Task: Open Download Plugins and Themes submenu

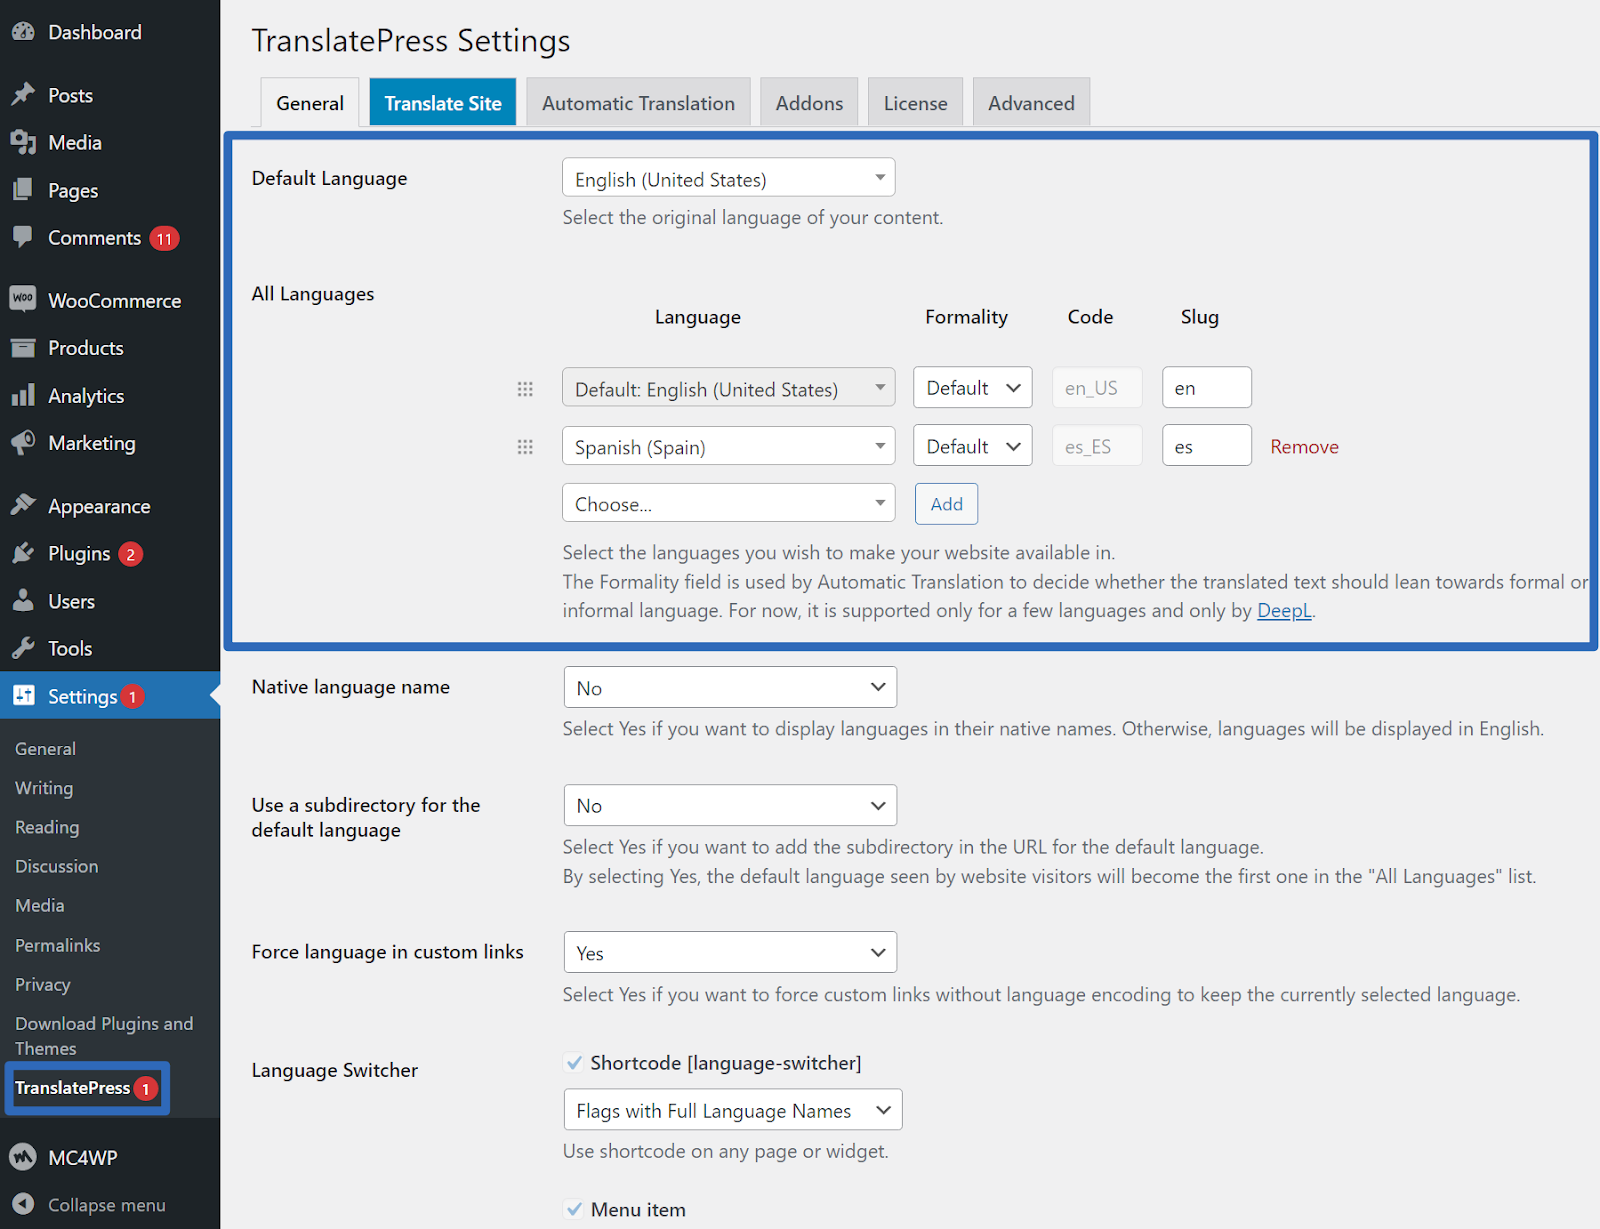Action: (104, 1035)
